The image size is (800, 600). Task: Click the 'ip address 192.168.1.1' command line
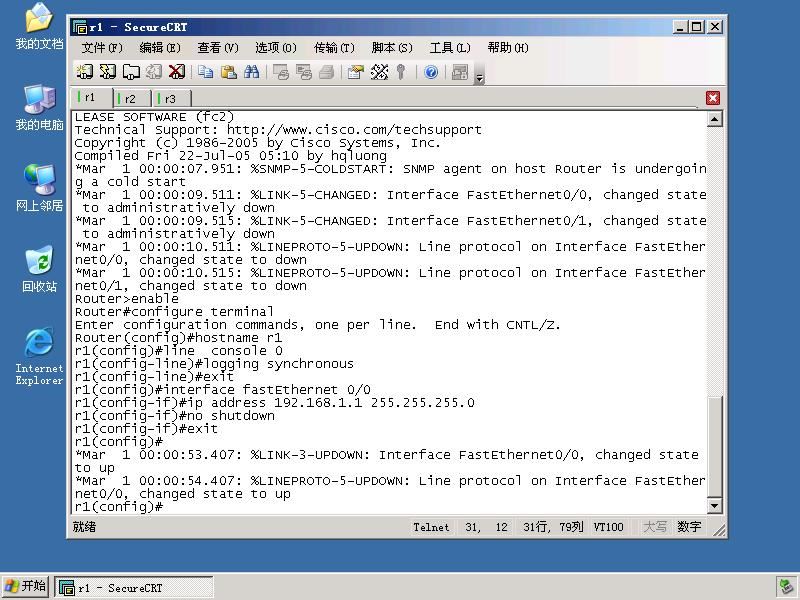click(274, 403)
